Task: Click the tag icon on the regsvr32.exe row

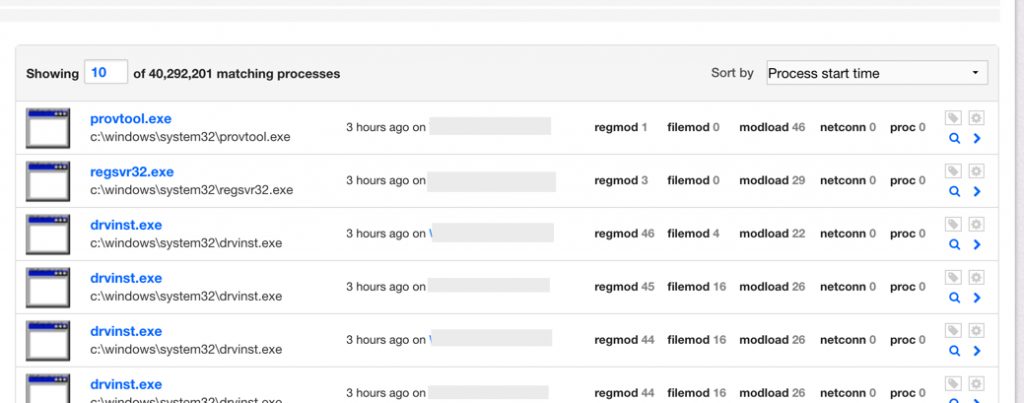Action: tap(954, 171)
